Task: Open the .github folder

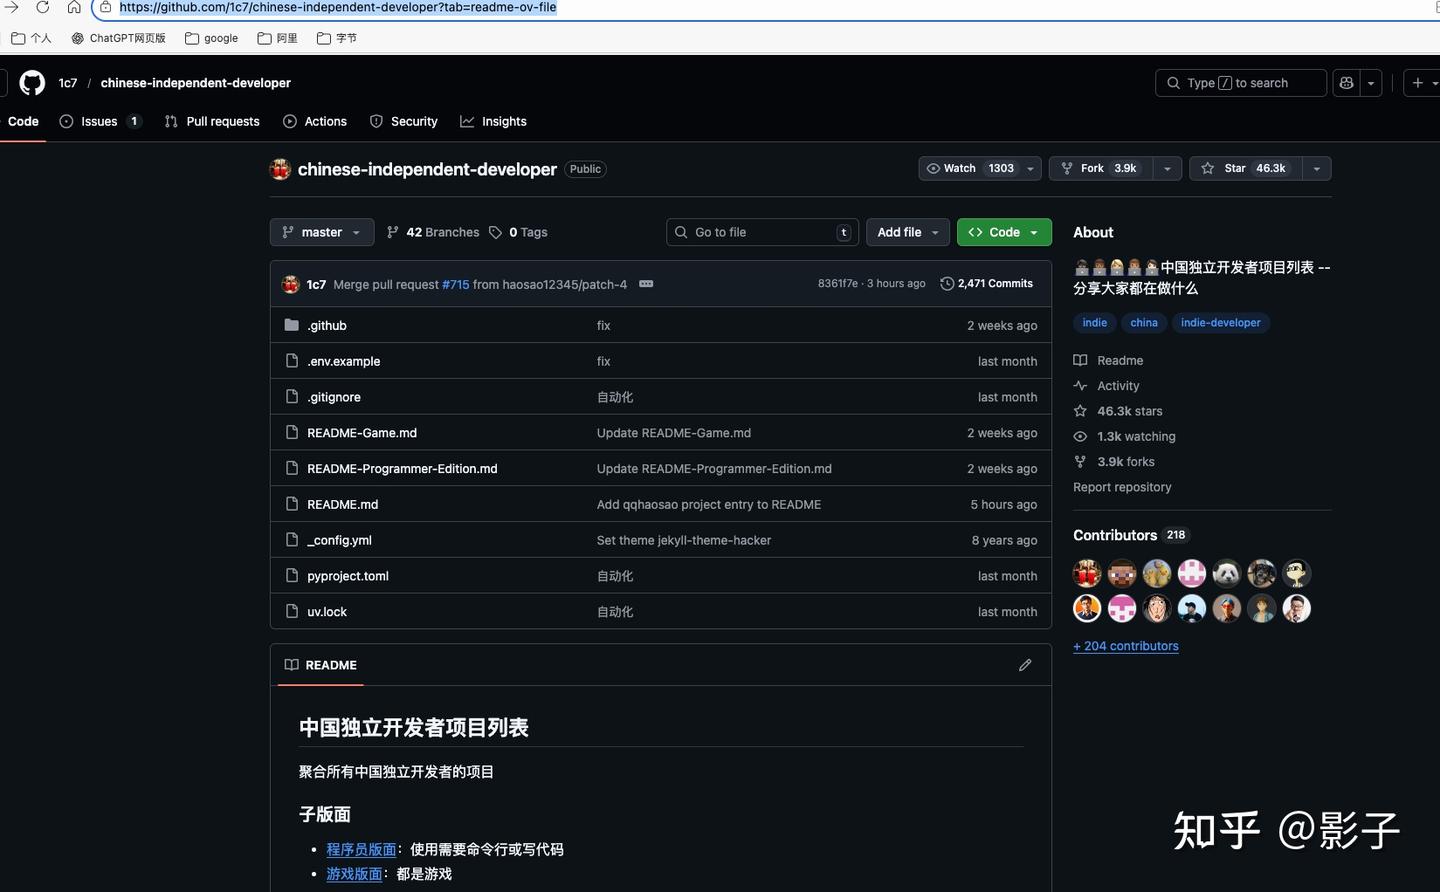Action: (x=327, y=326)
